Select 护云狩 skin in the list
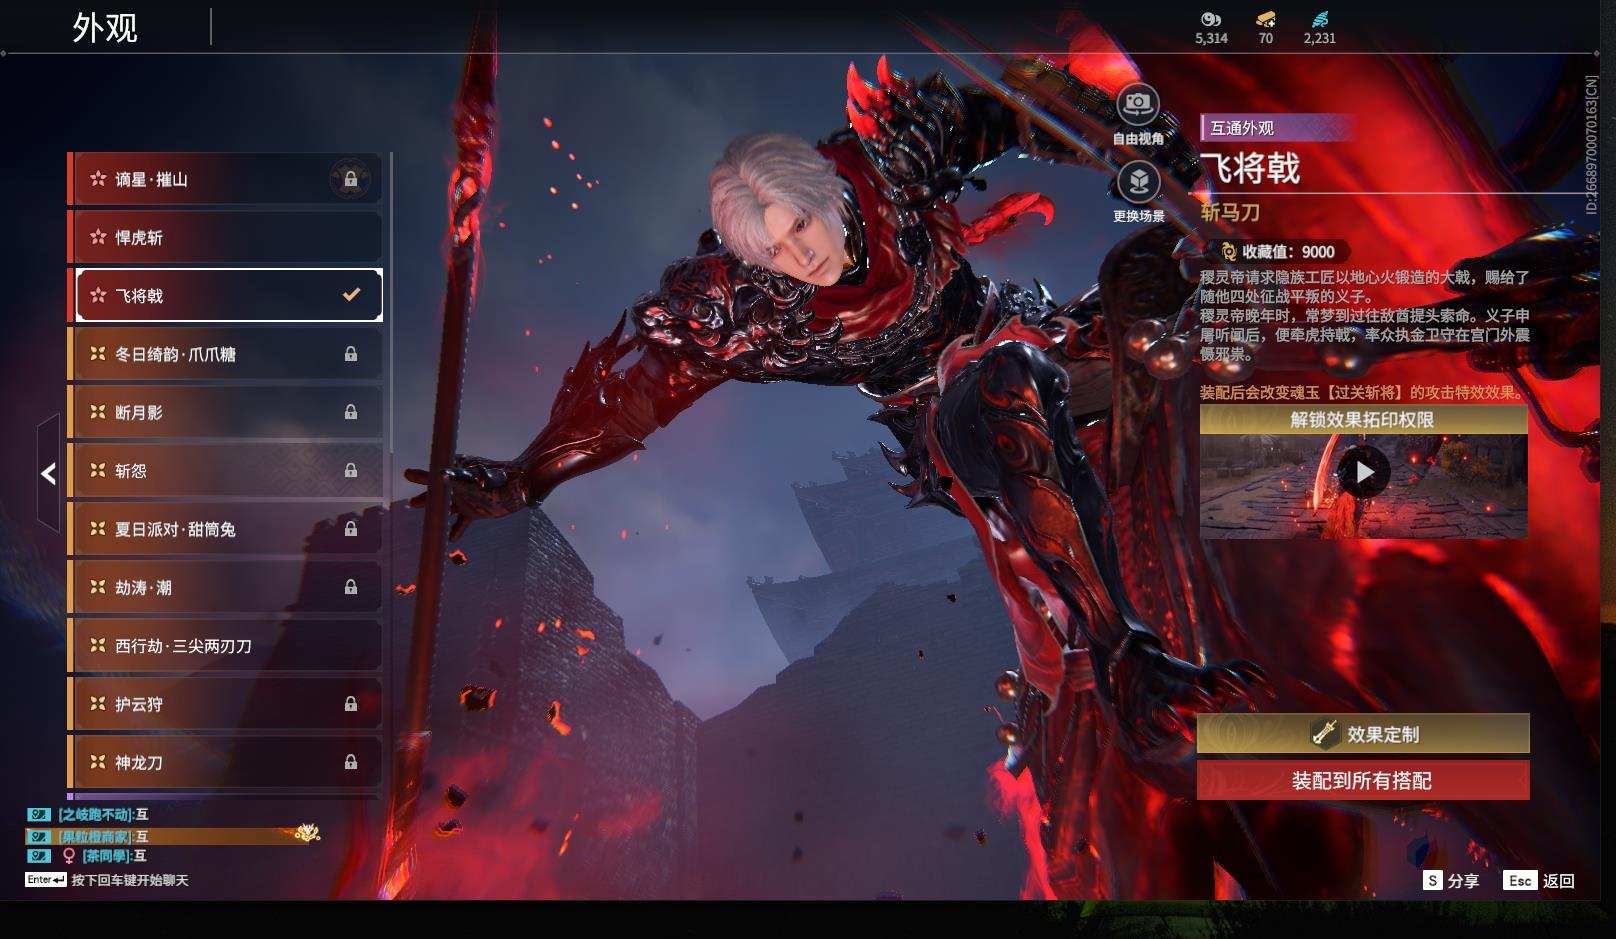 pos(225,704)
